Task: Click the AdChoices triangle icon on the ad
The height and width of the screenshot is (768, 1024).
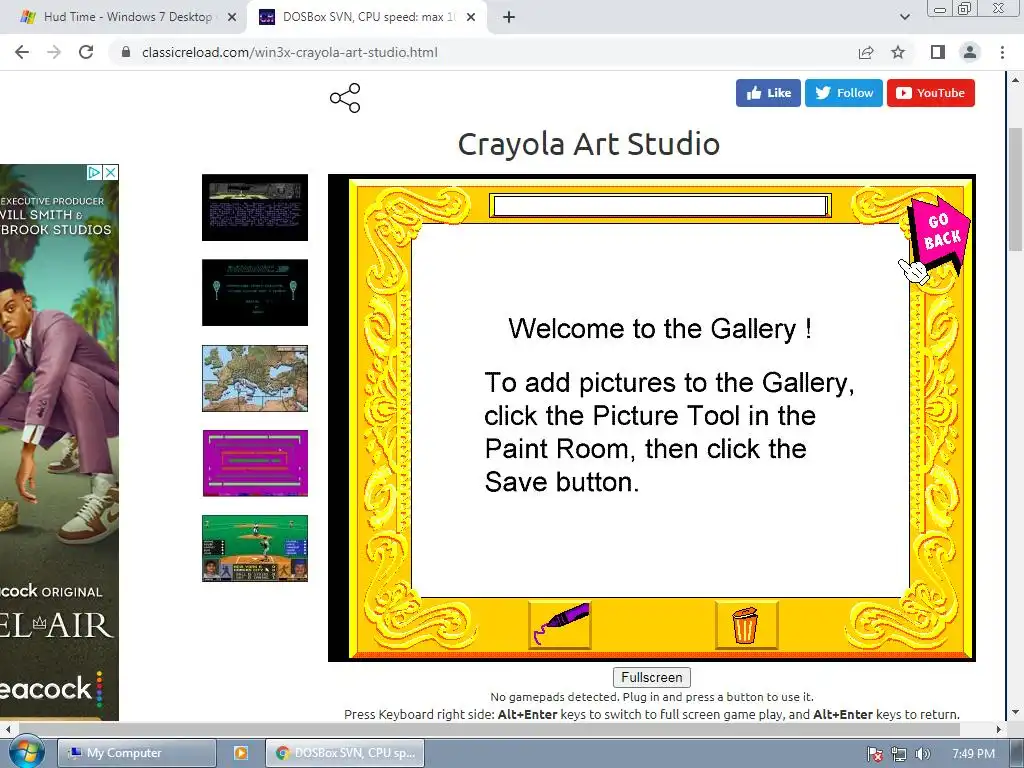Action: point(94,172)
